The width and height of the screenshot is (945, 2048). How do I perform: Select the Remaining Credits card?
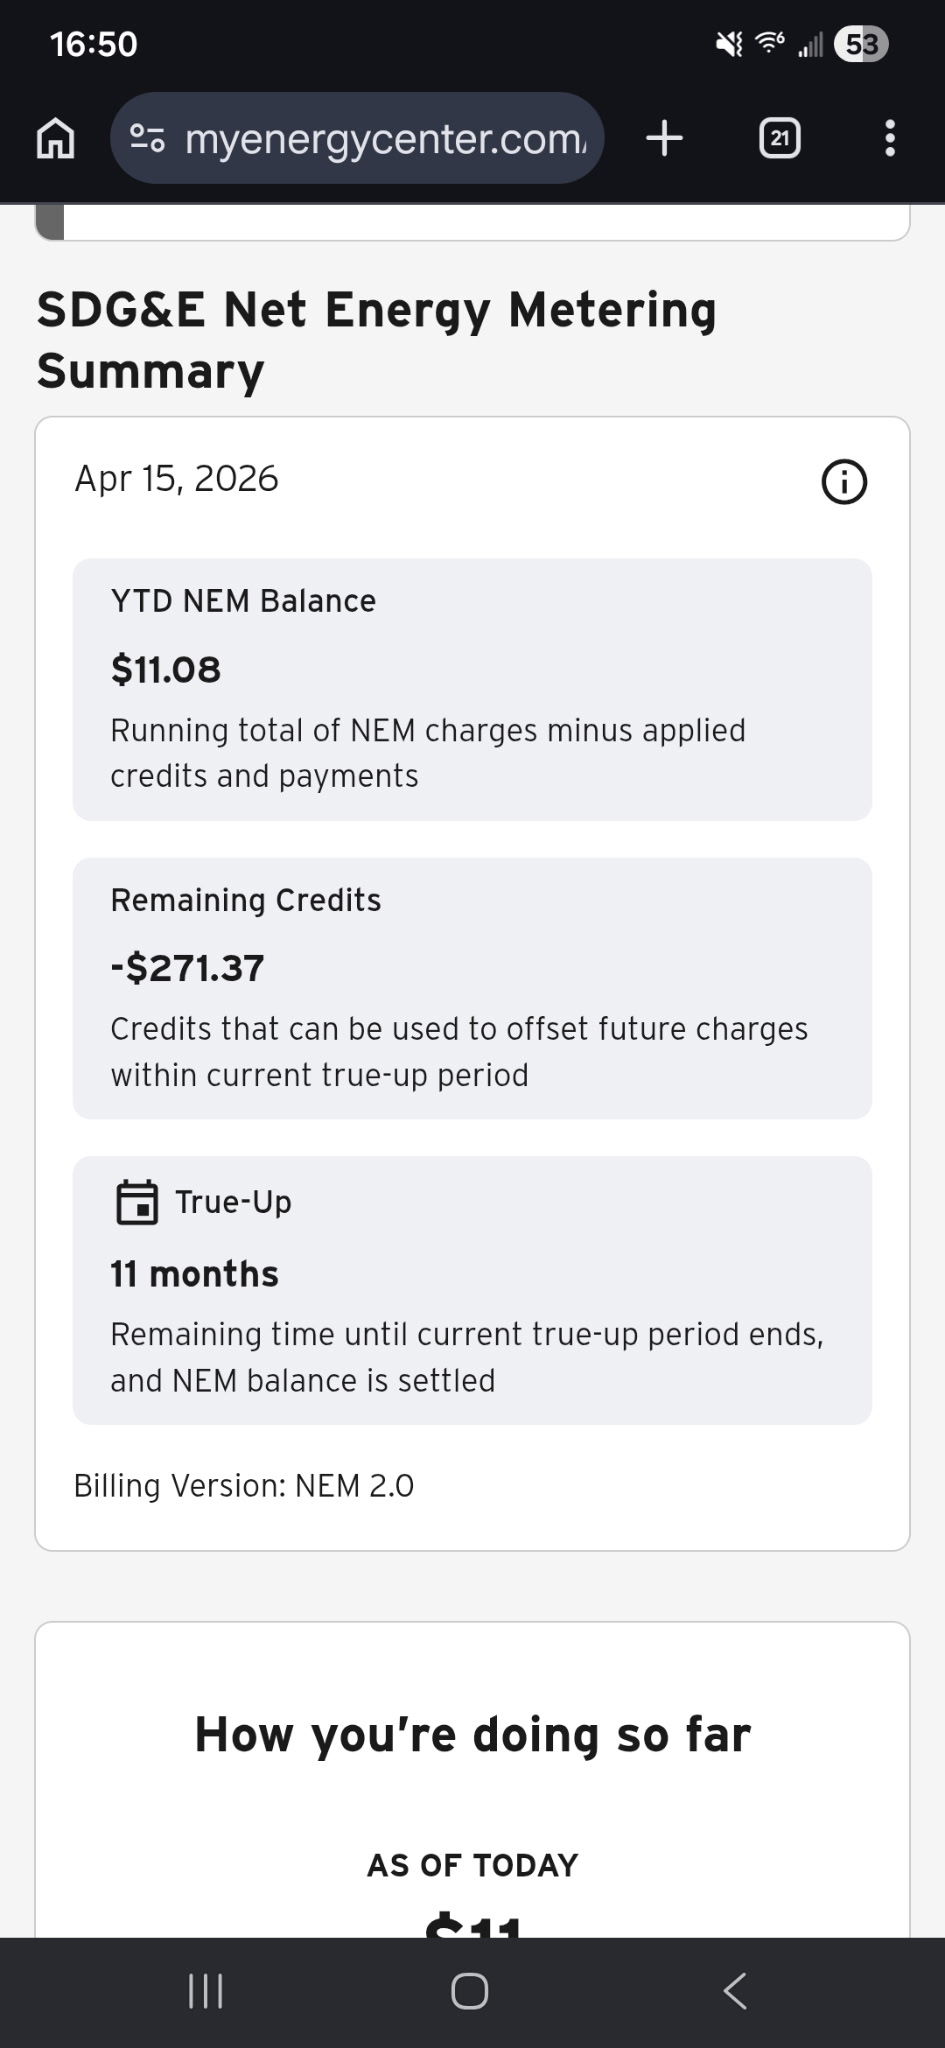click(472, 988)
